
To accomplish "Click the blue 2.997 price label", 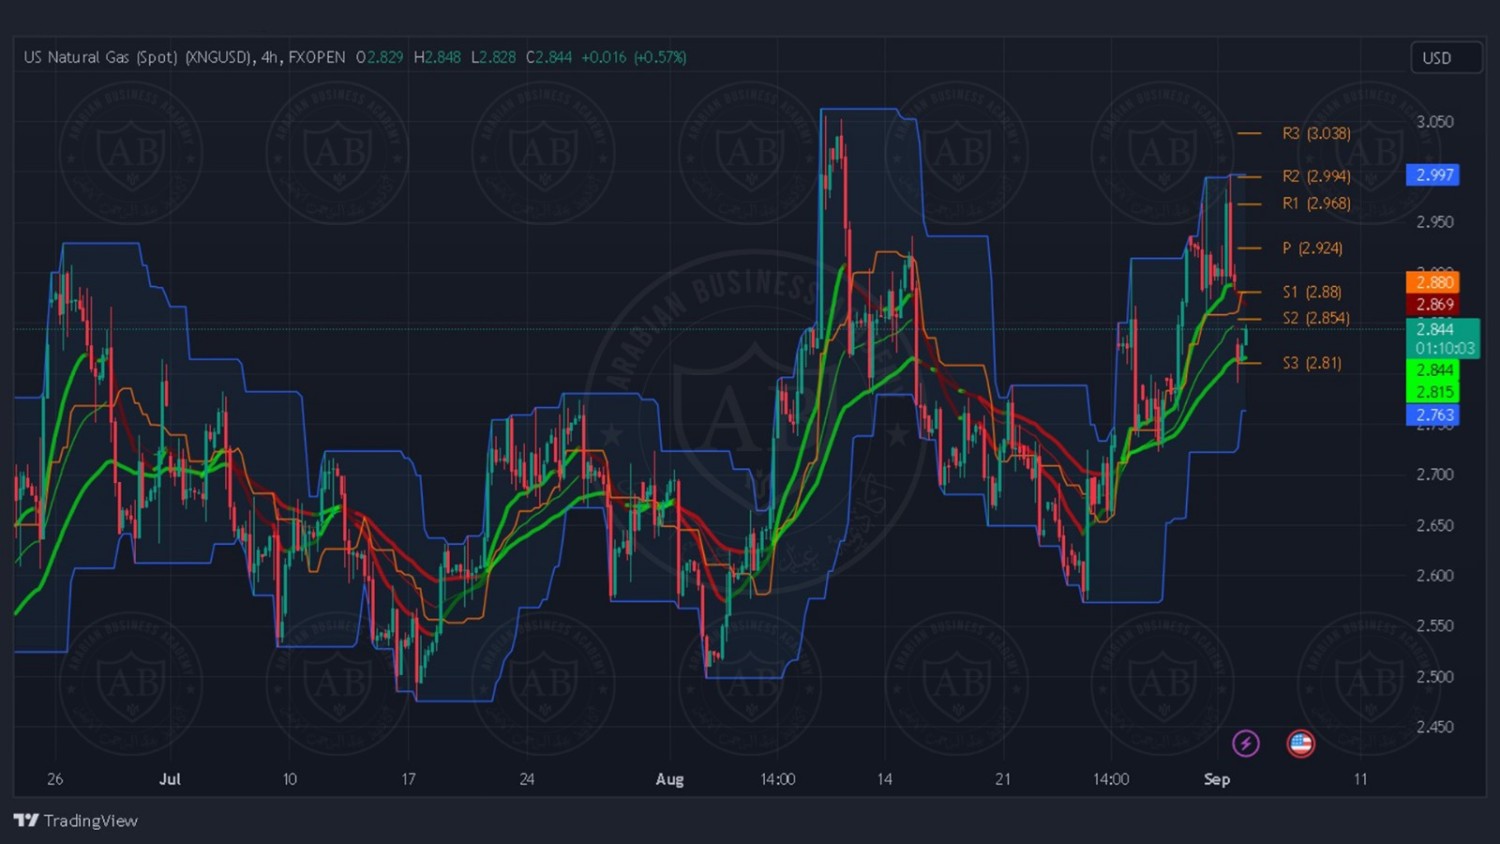I will point(1433,175).
